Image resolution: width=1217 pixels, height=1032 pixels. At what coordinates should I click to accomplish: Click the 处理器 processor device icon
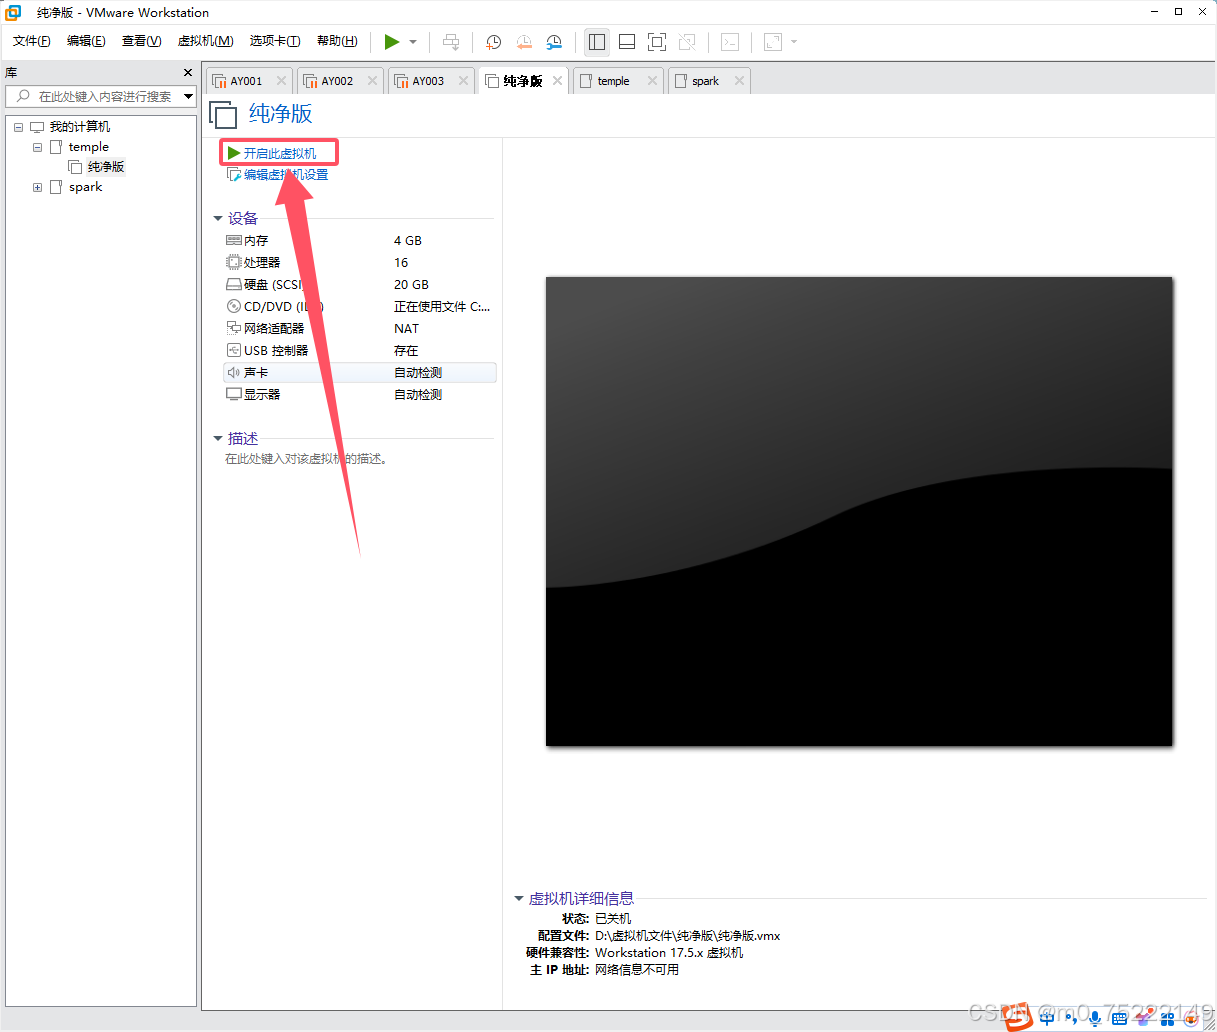pyautogui.click(x=234, y=262)
